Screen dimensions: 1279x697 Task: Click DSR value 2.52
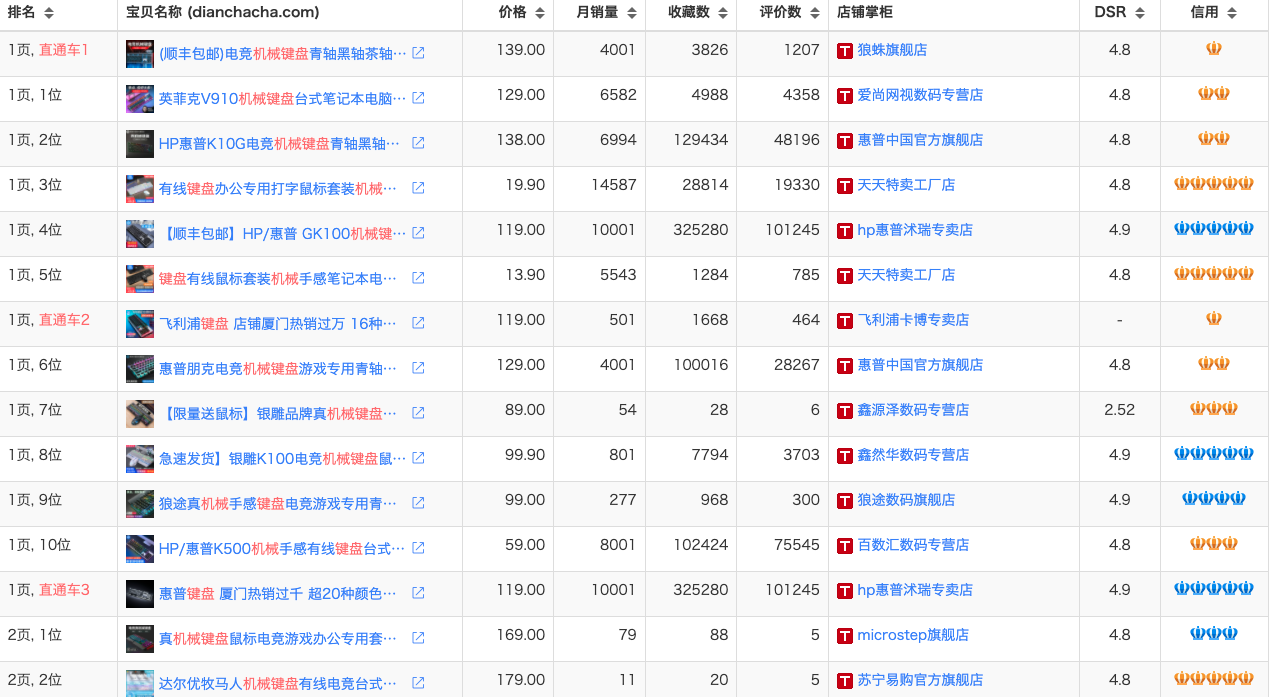(x=1119, y=410)
